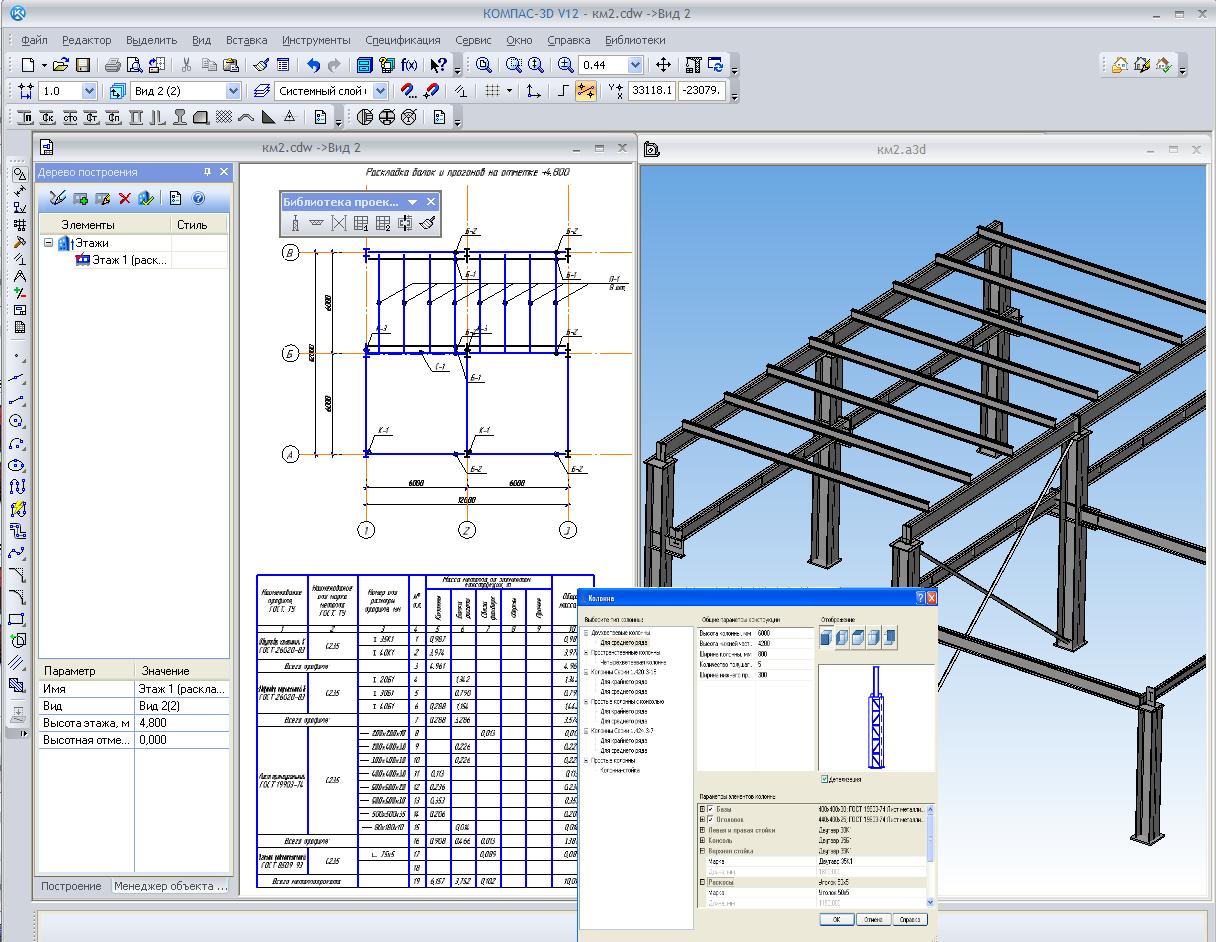This screenshot has height=942, width=1216.
Task: Click the Save document icon in toolbar
Action: tap(83, 65)
